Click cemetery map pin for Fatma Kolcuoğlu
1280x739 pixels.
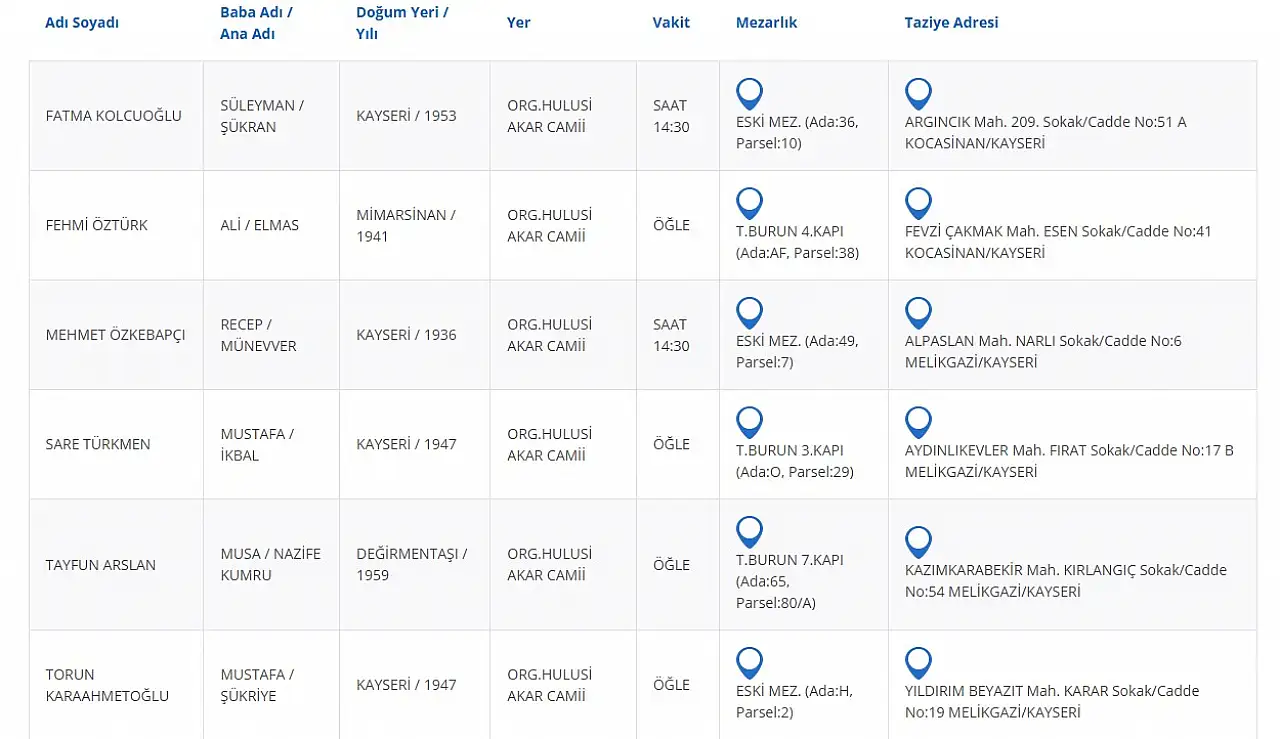[749, 94]
